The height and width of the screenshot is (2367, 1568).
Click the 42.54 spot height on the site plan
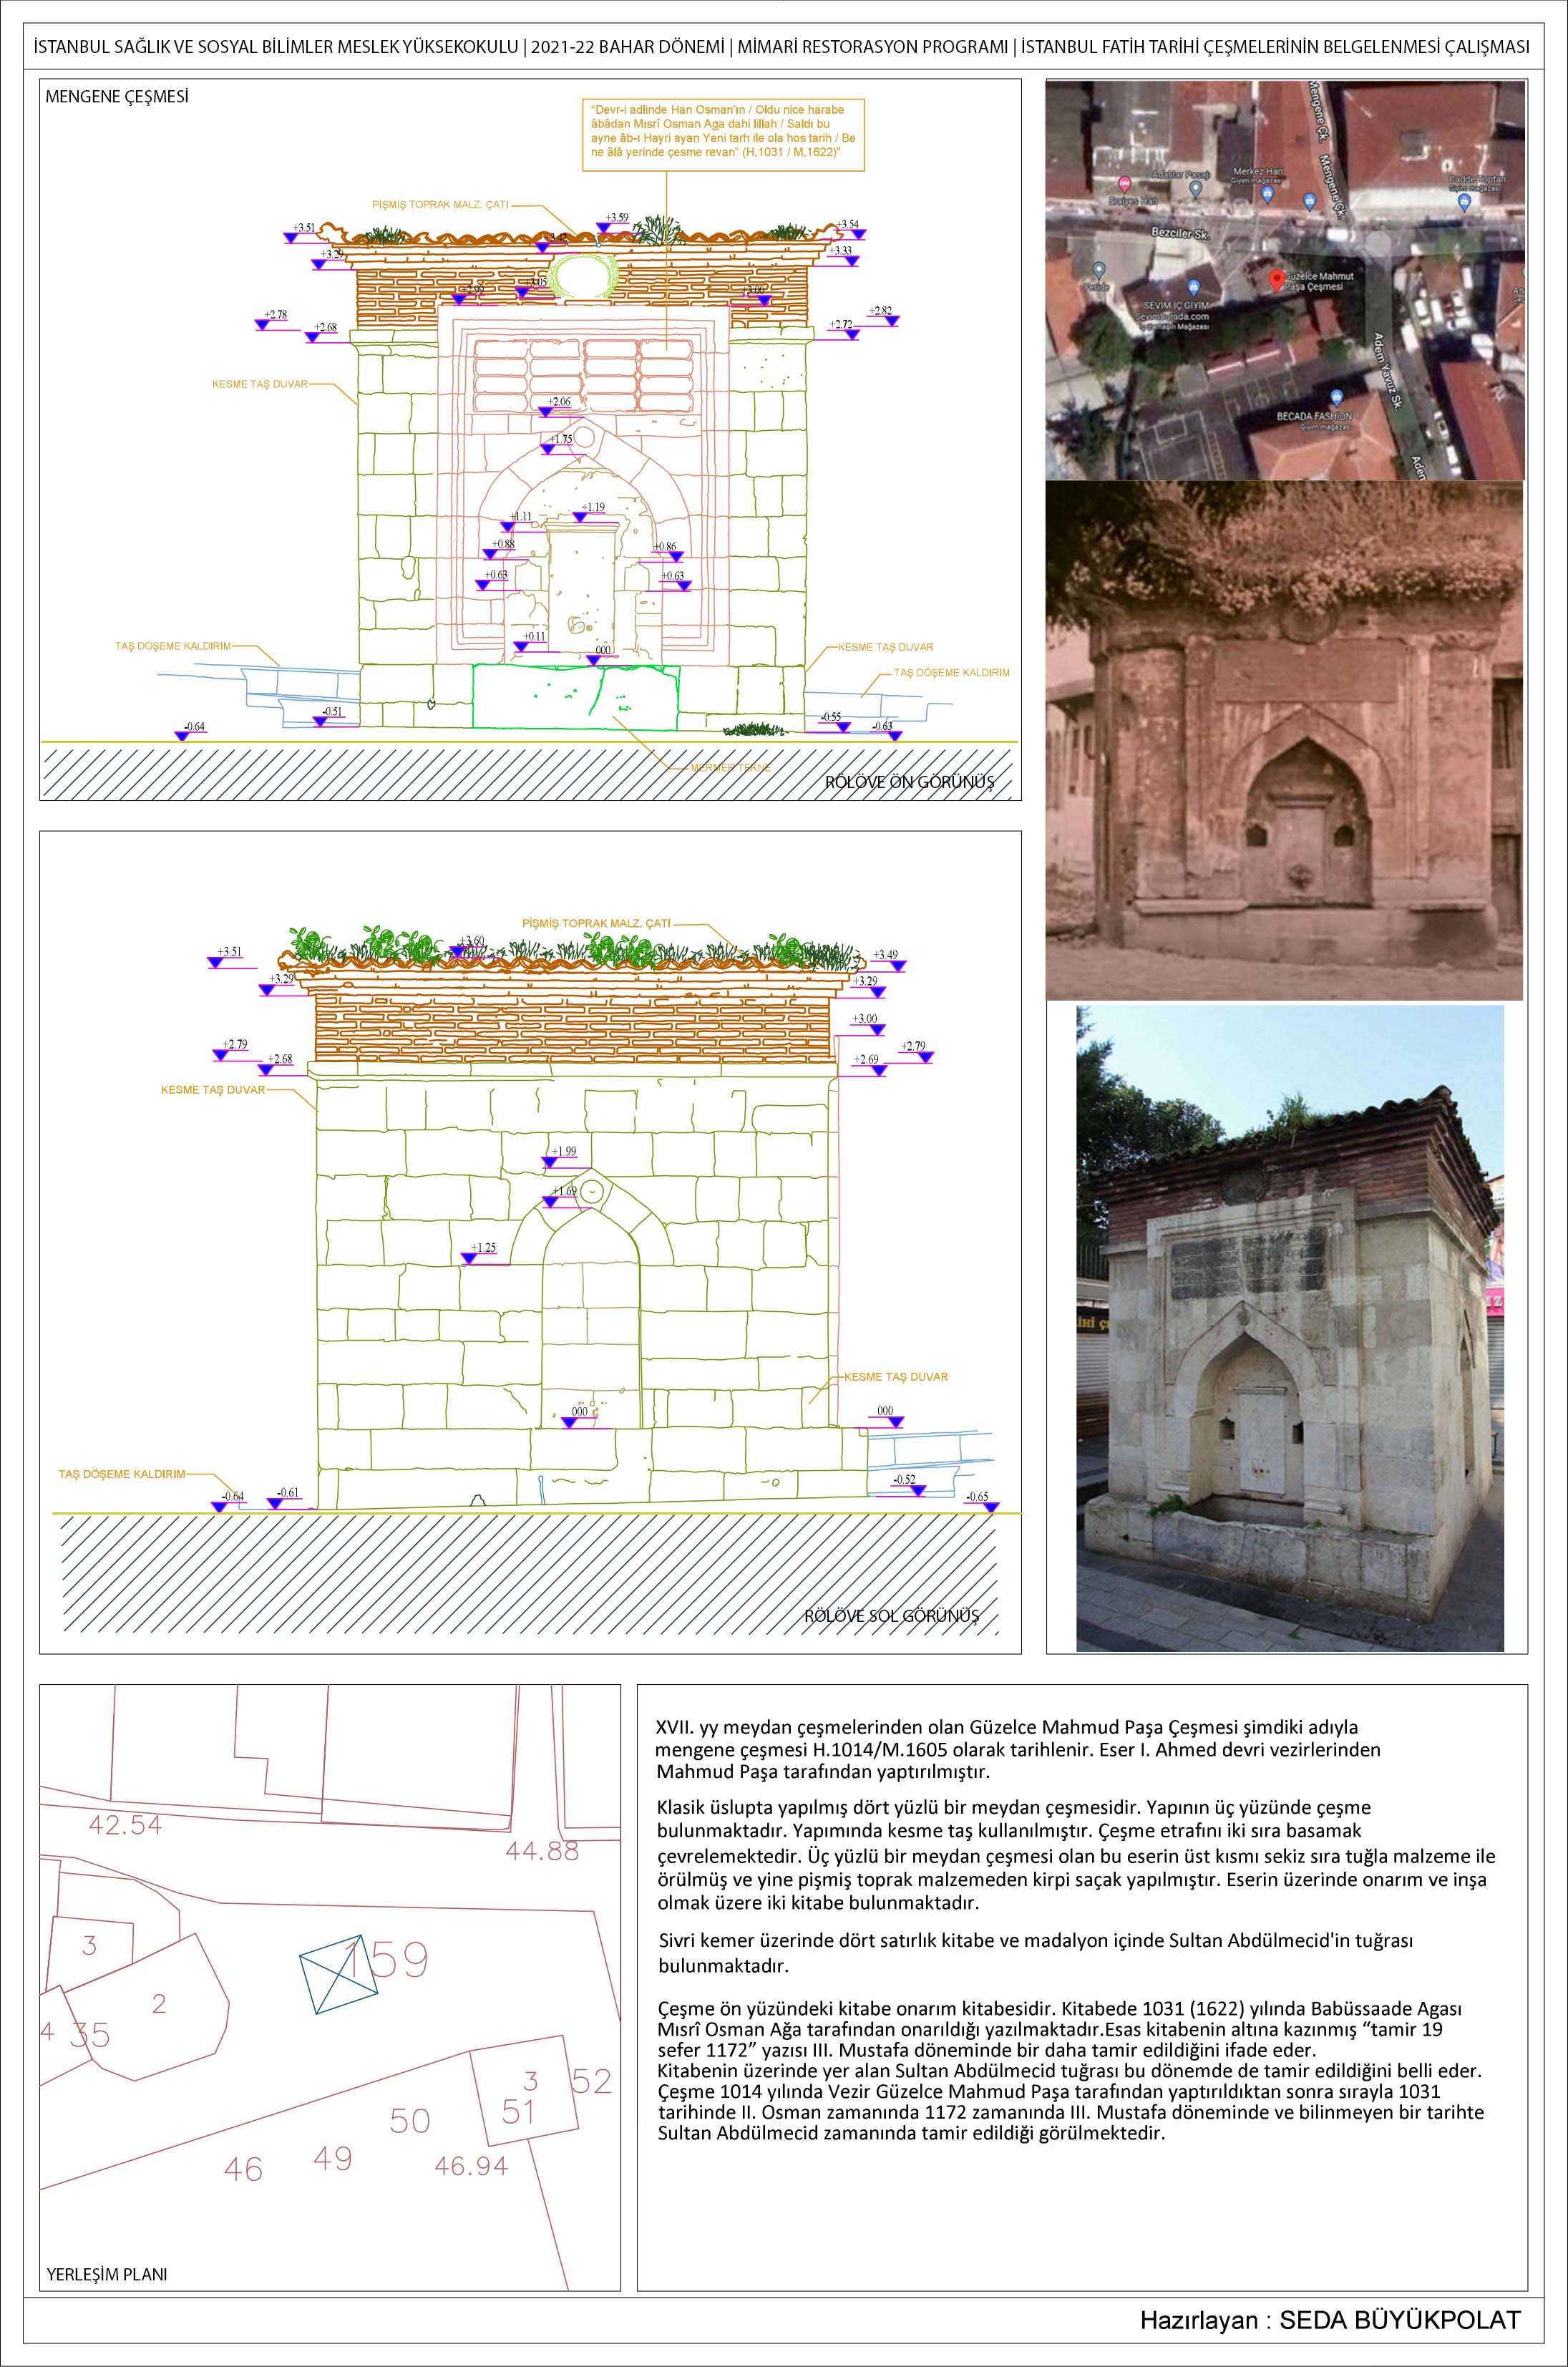click(x=125, y=1825)
